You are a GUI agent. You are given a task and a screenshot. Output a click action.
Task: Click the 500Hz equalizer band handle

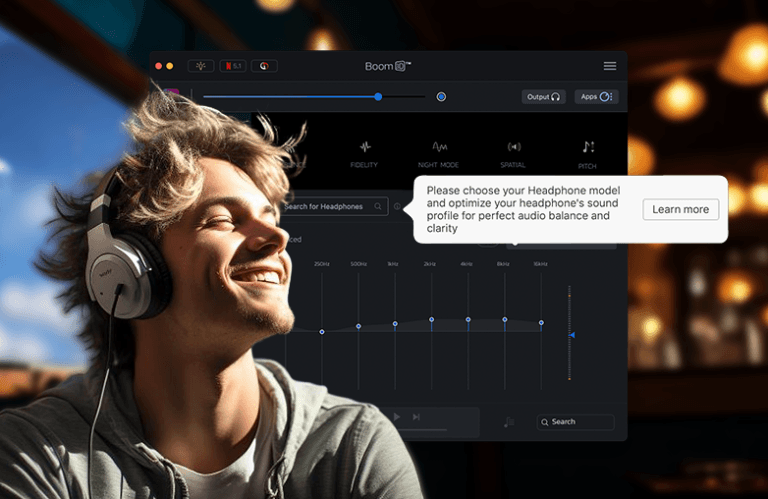tap(359, 326)
